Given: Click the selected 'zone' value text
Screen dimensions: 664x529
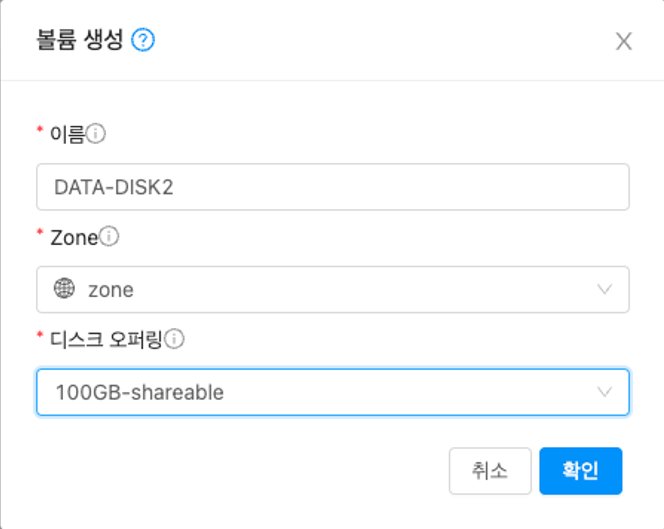Looking at the screenshot, I should [x=110, y=290].
